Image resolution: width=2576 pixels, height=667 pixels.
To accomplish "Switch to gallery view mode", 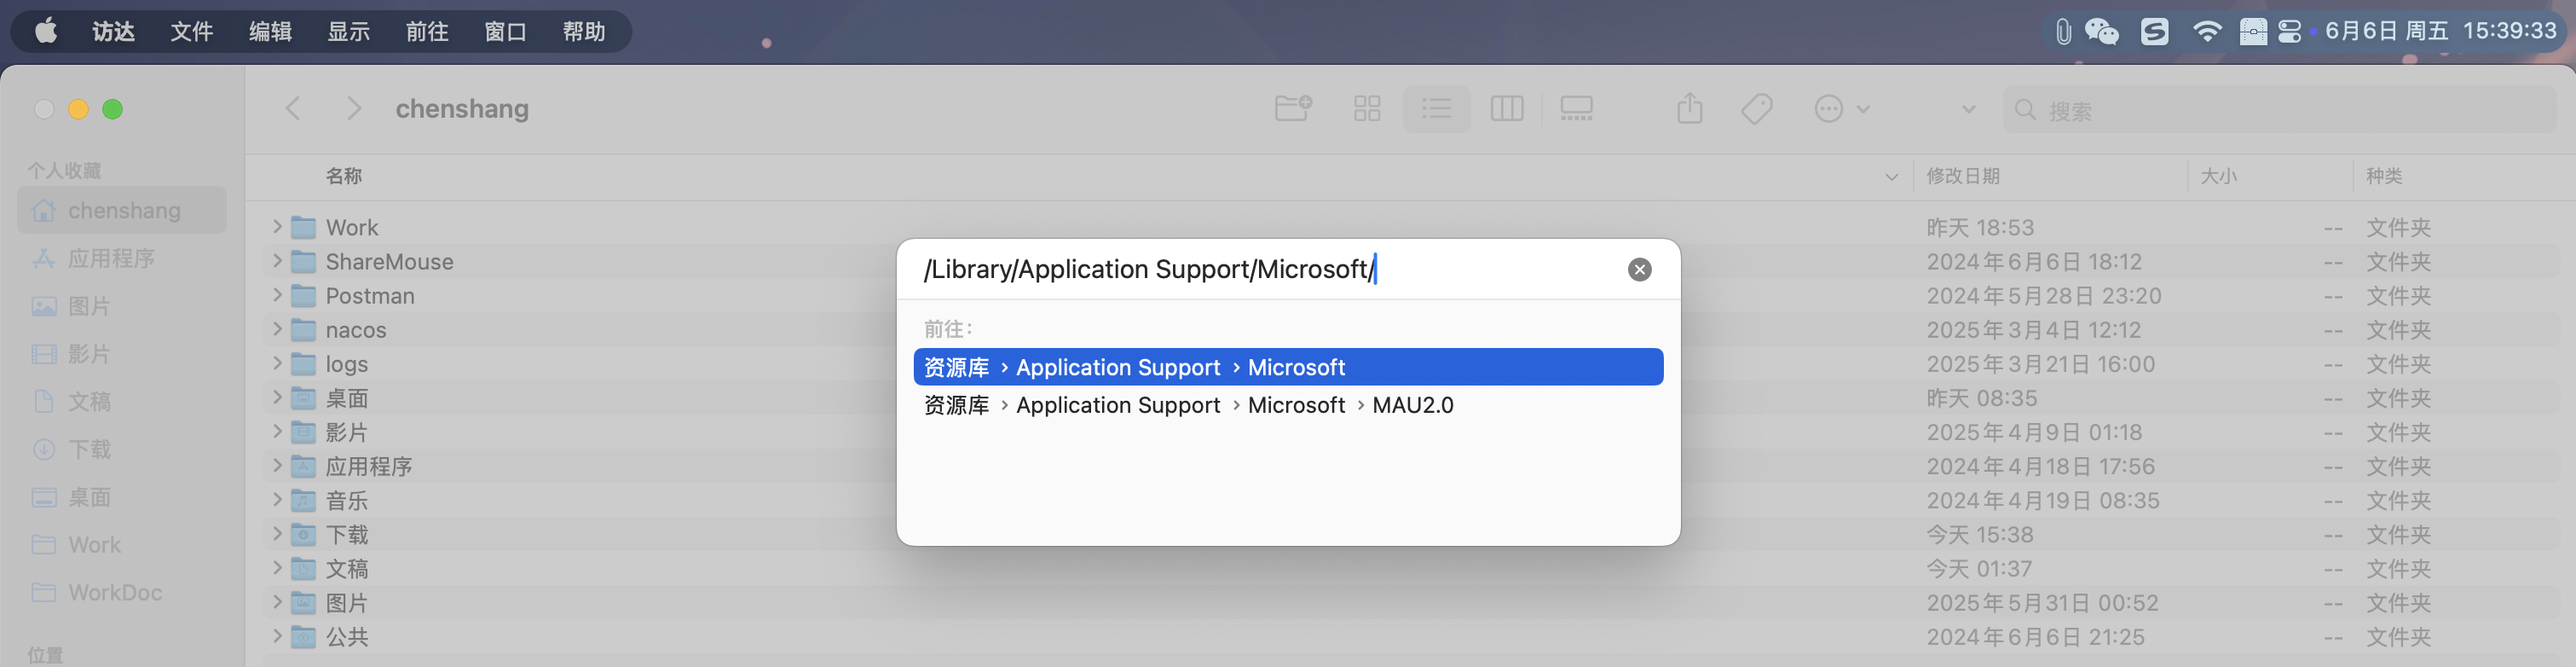I will coord(1576,108).
